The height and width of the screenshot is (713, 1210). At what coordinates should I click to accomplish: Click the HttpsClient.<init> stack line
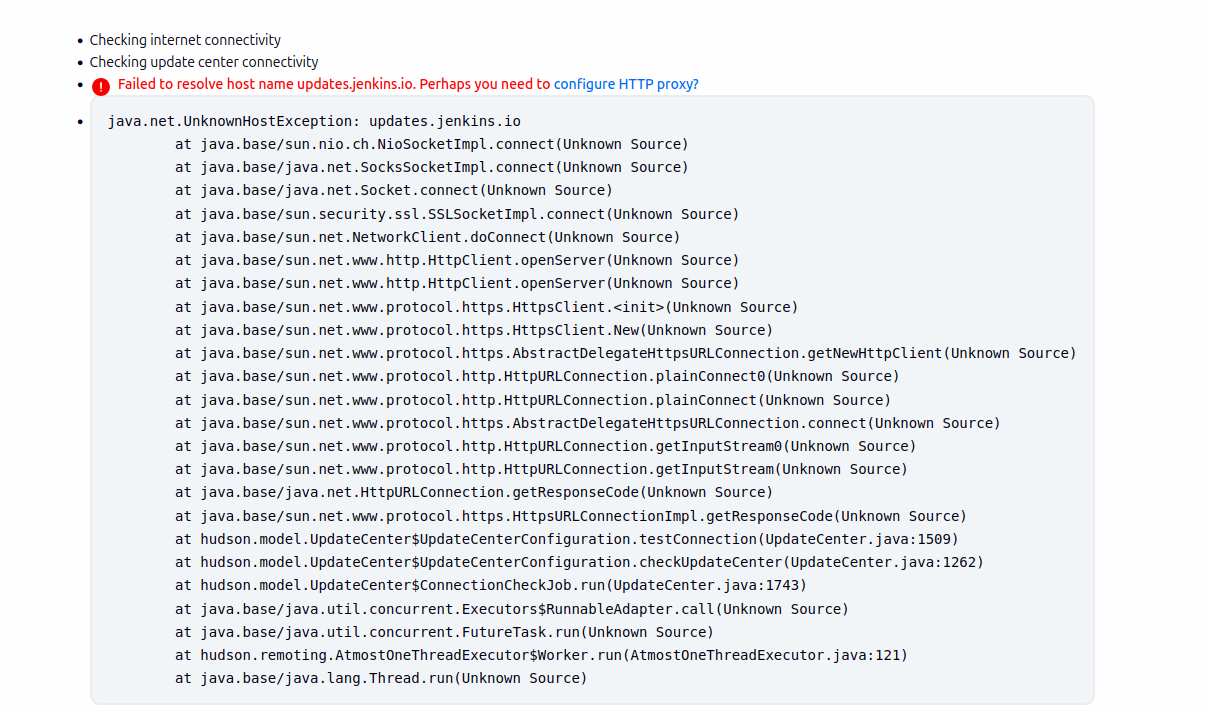487,307
